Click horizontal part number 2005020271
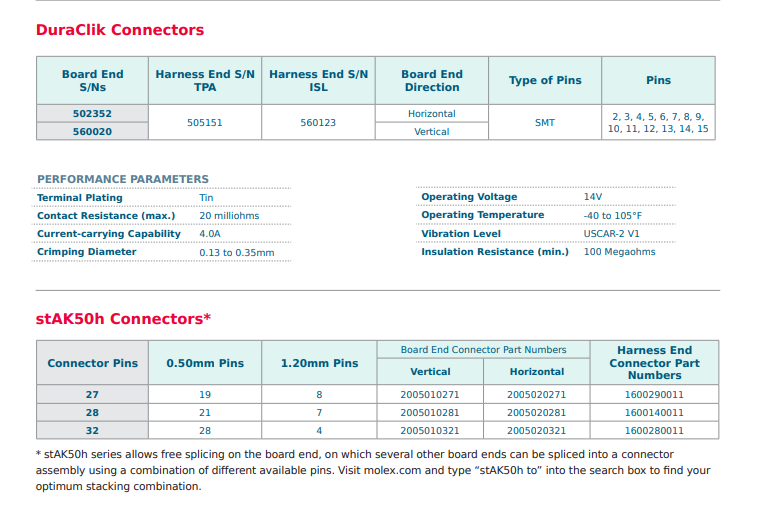760x514 pixels. tap(537, 394)
